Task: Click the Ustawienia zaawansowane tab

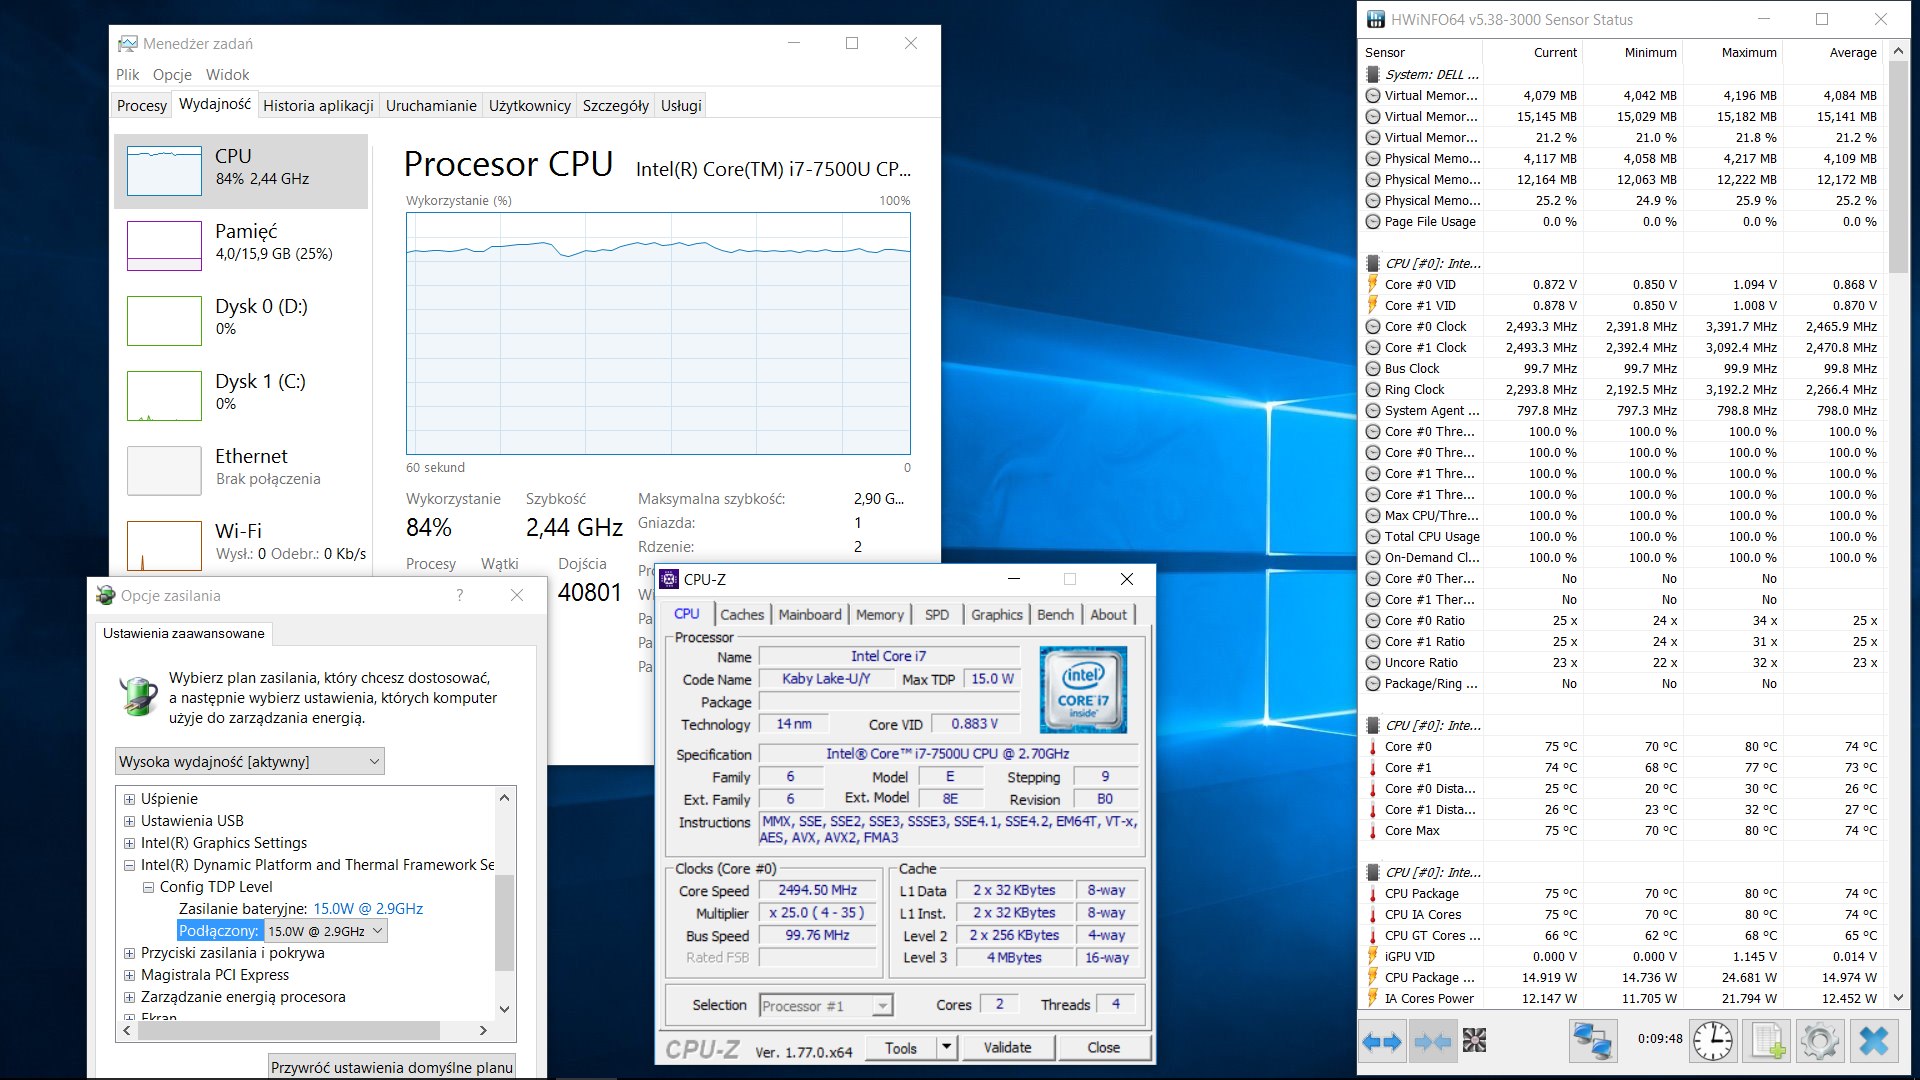Action: coord(184,633)
